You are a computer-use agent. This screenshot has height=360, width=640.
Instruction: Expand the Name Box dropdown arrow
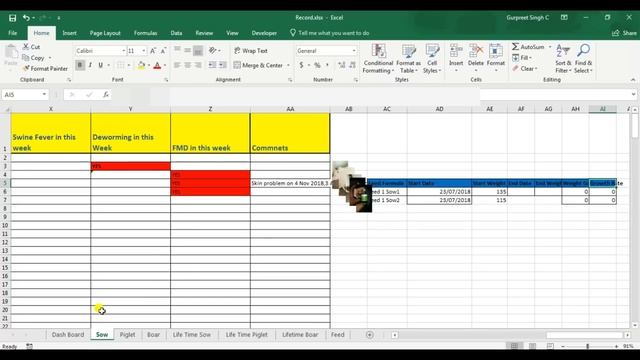(x=44, y=95)
